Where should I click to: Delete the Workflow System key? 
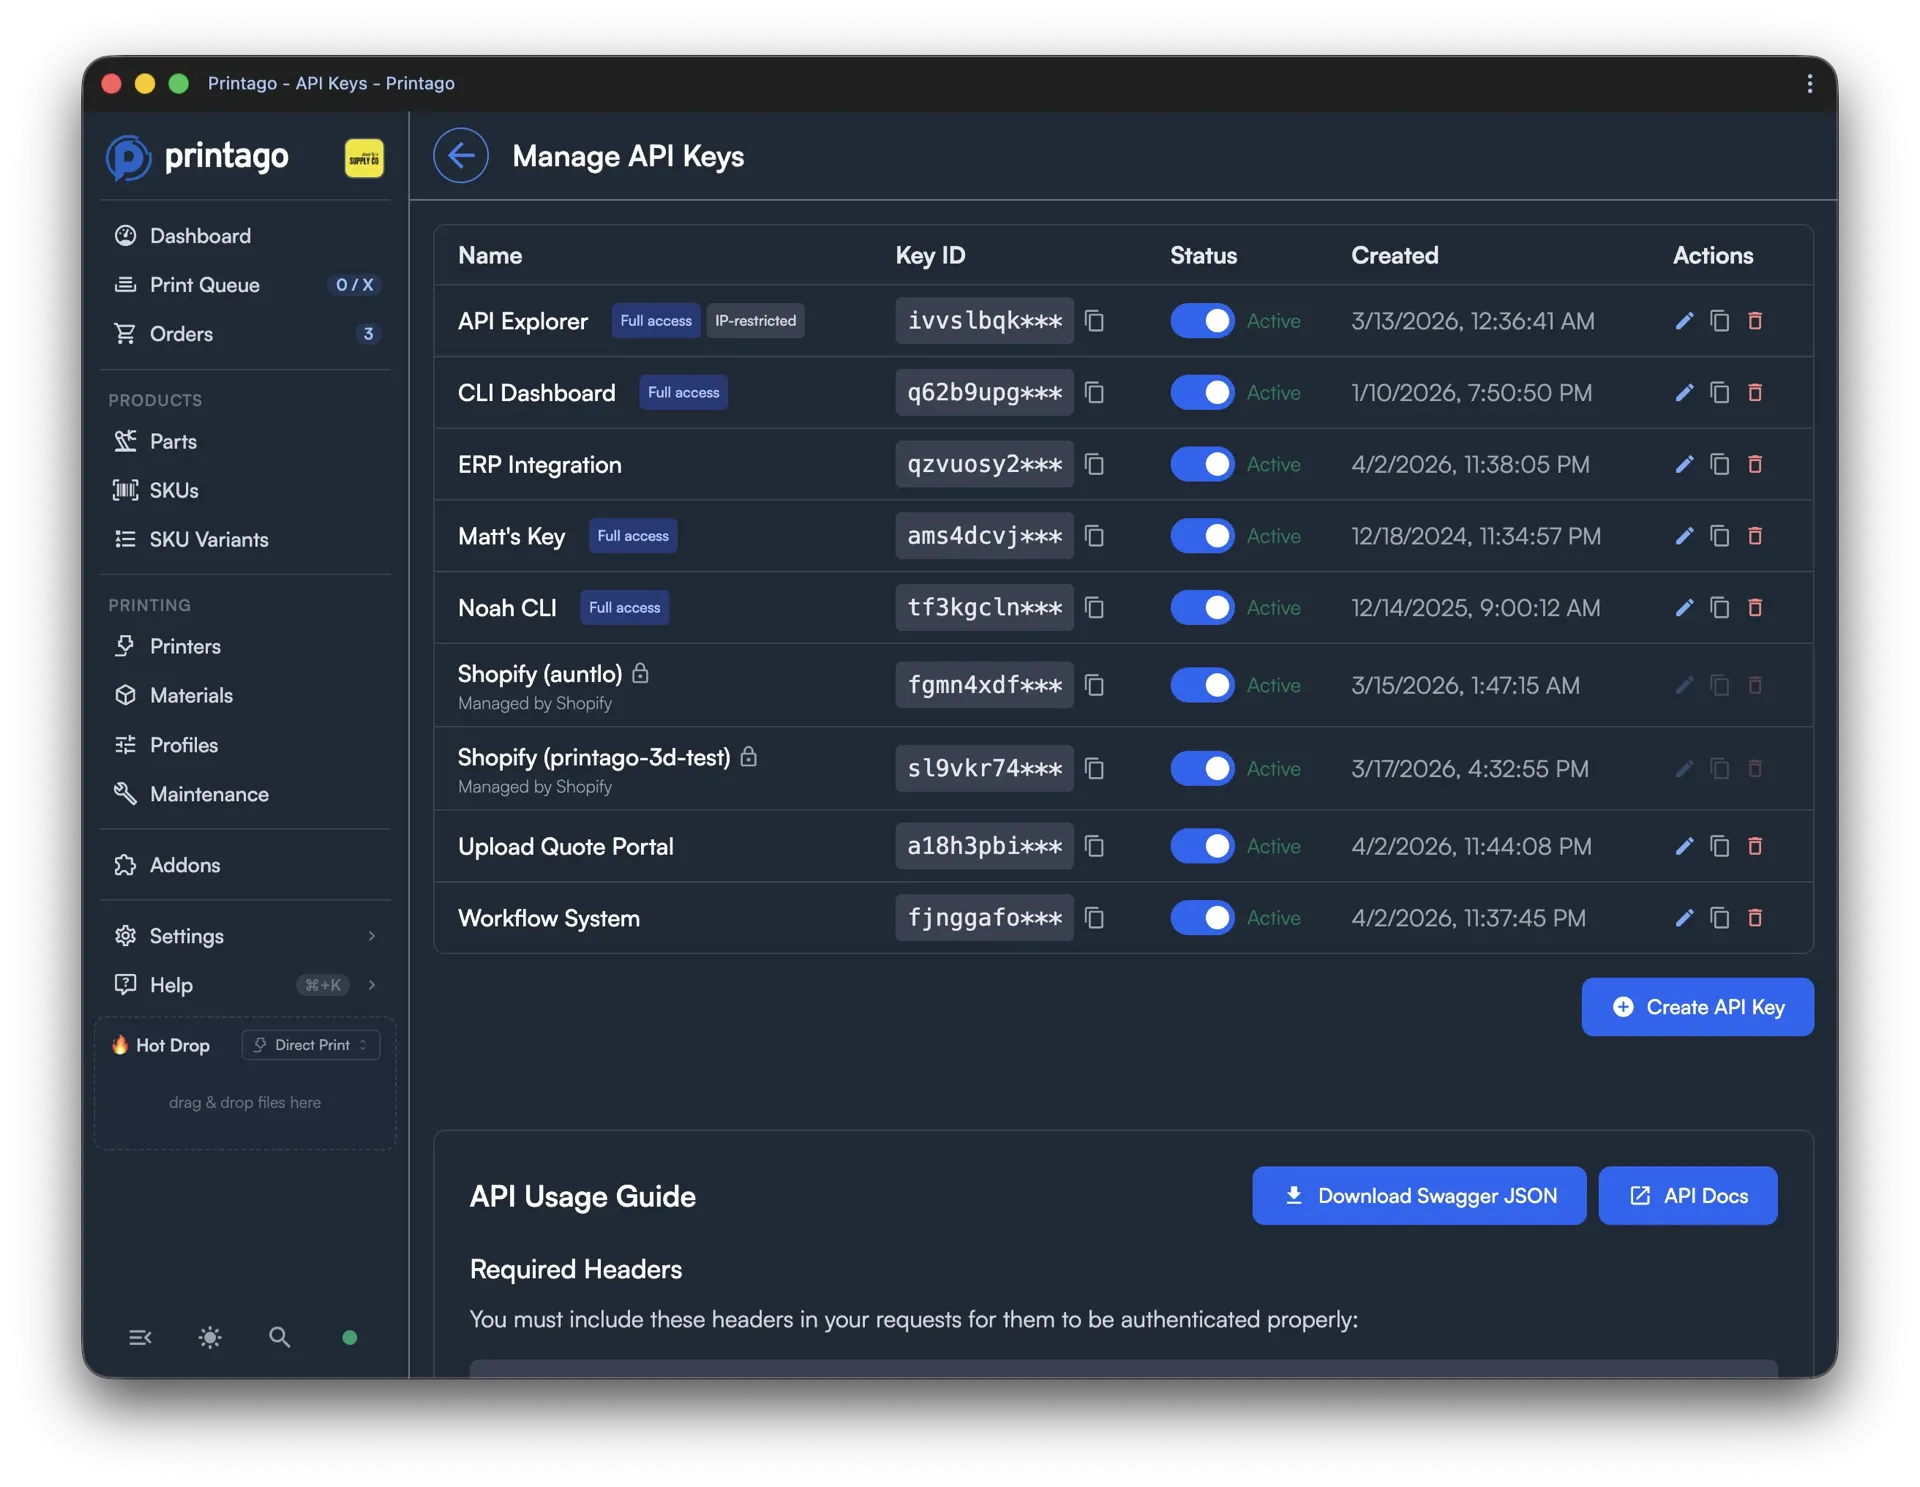[1755, 918]
